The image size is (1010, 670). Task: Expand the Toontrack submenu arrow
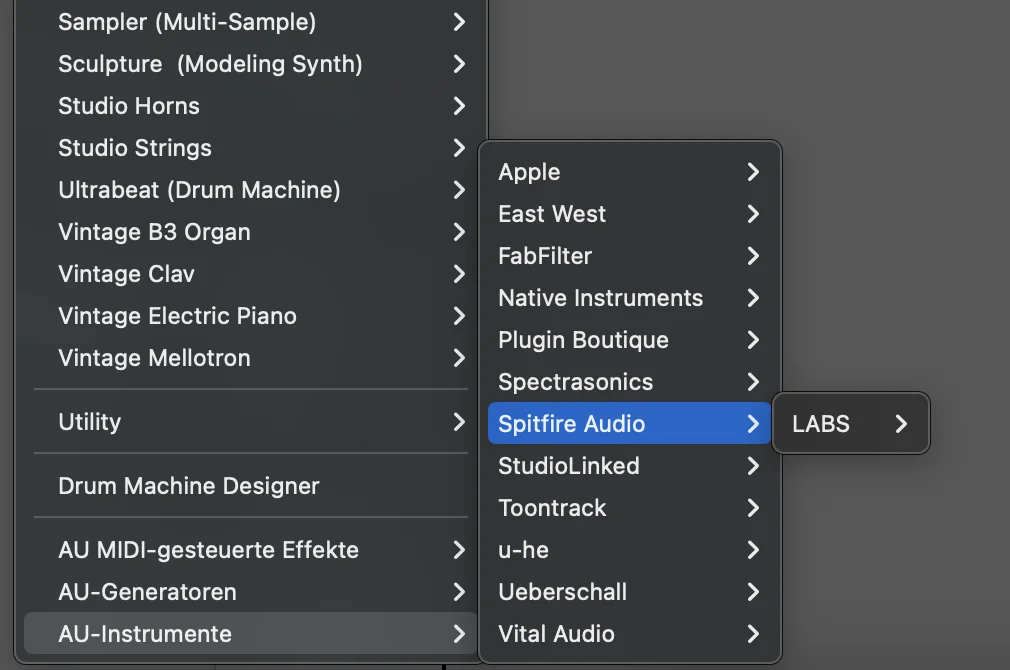753,508
